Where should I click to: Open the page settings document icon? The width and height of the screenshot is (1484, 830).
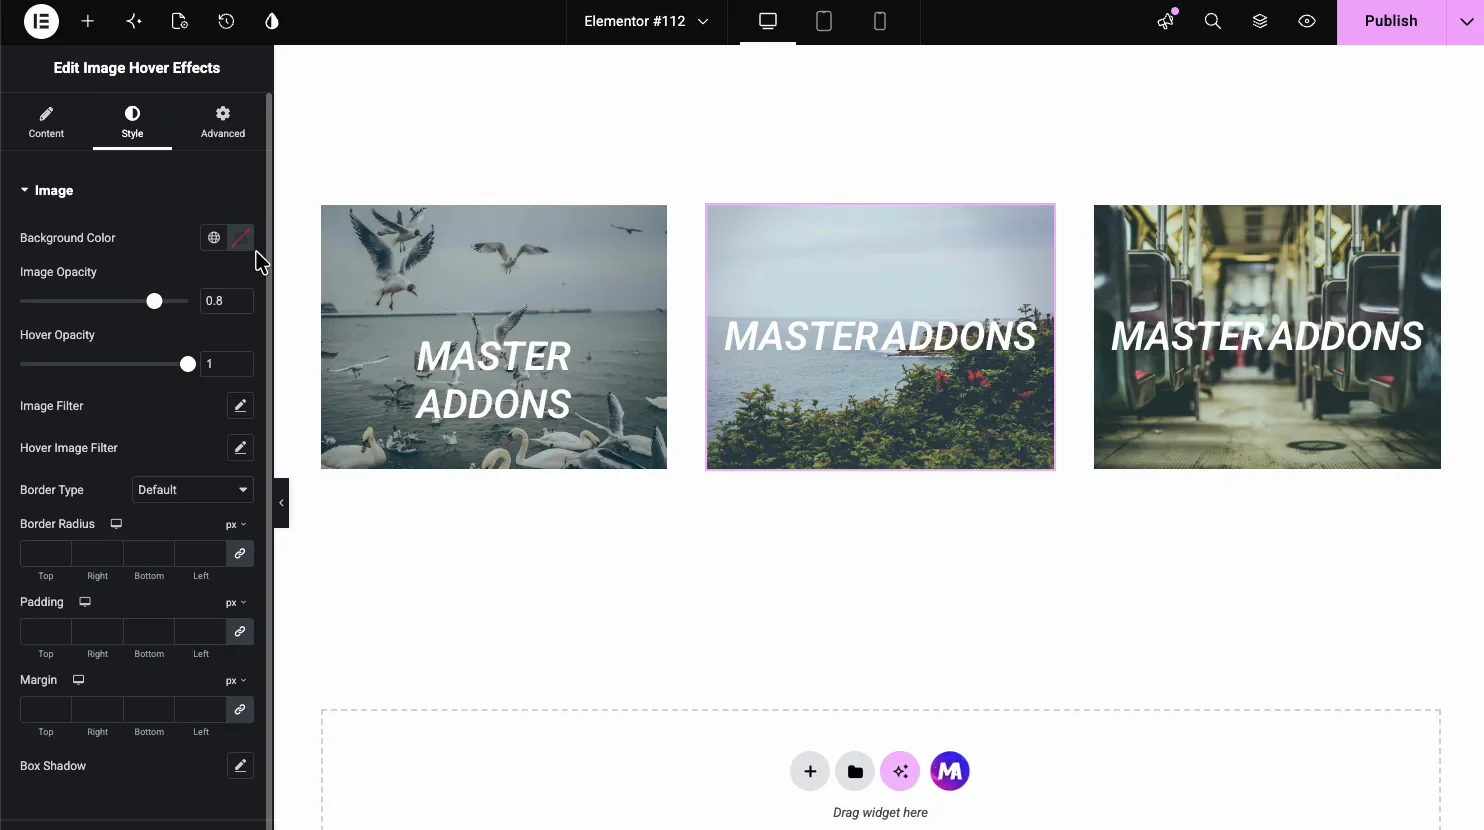pos(180,21)
